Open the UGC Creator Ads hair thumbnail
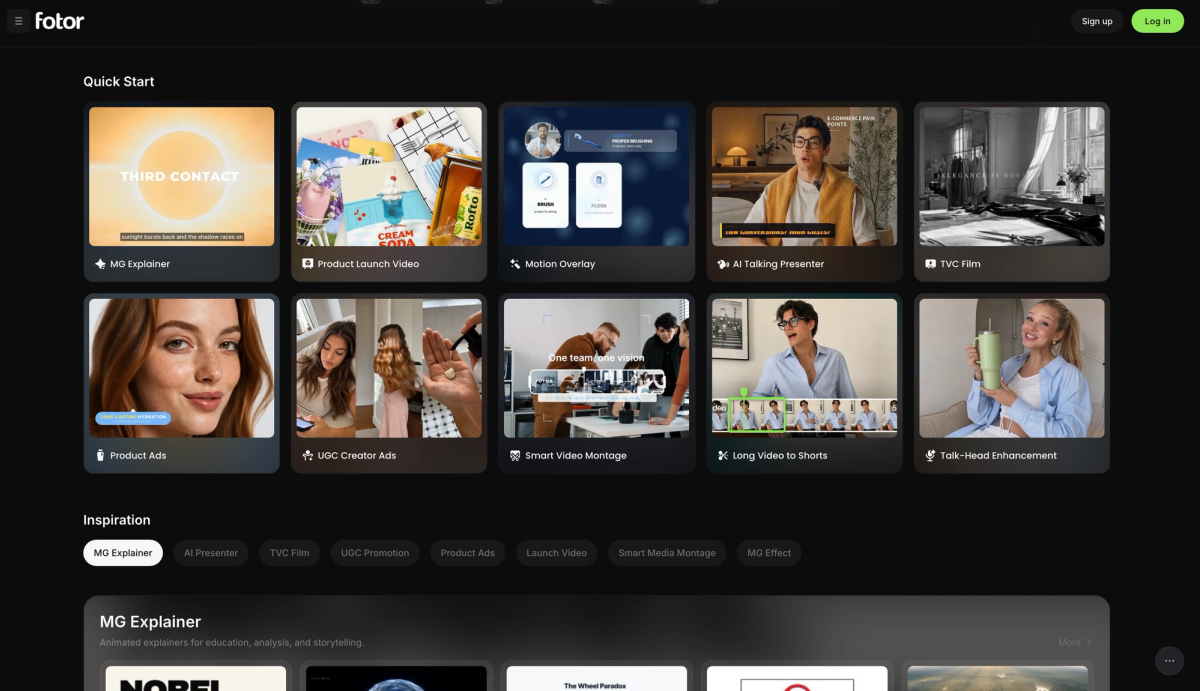Viewport: 1200px width, 691px height. click(389, 368)
